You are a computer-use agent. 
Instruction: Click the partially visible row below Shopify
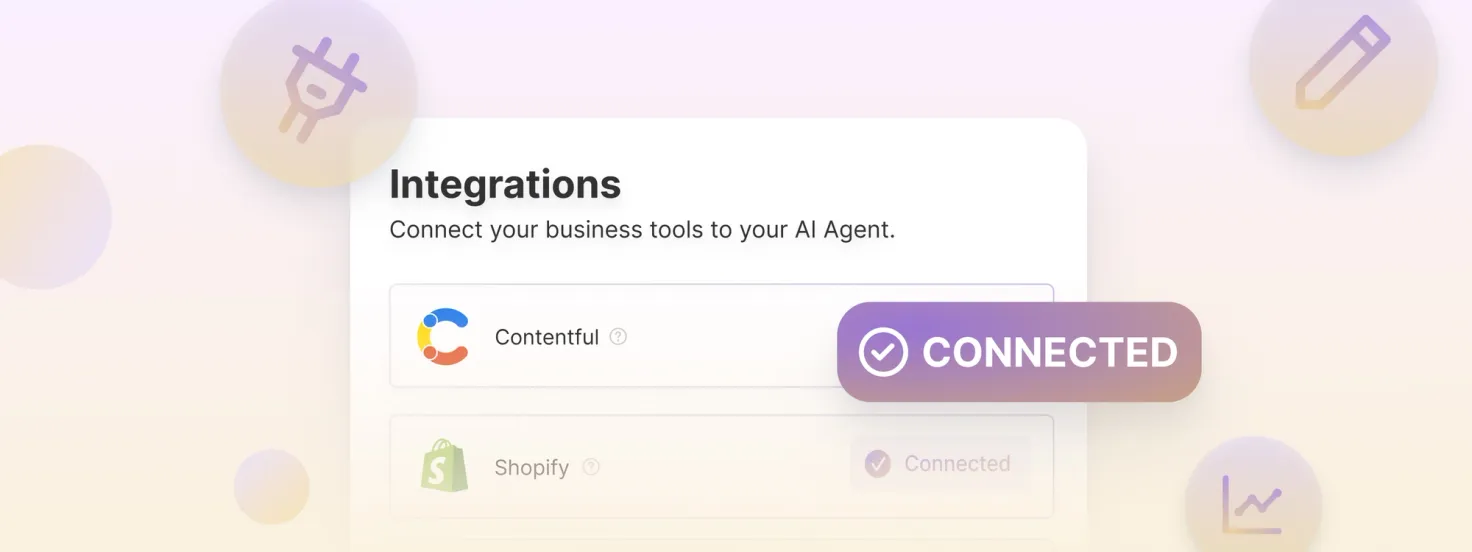[721, 548]
